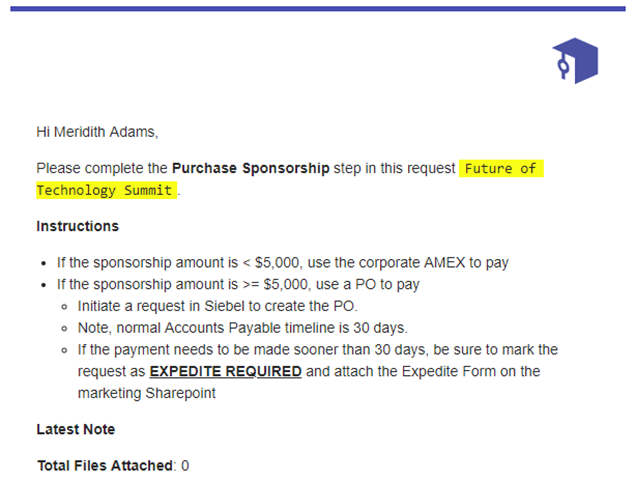Click the Please complete the sentence start

(x=102, y=168)
